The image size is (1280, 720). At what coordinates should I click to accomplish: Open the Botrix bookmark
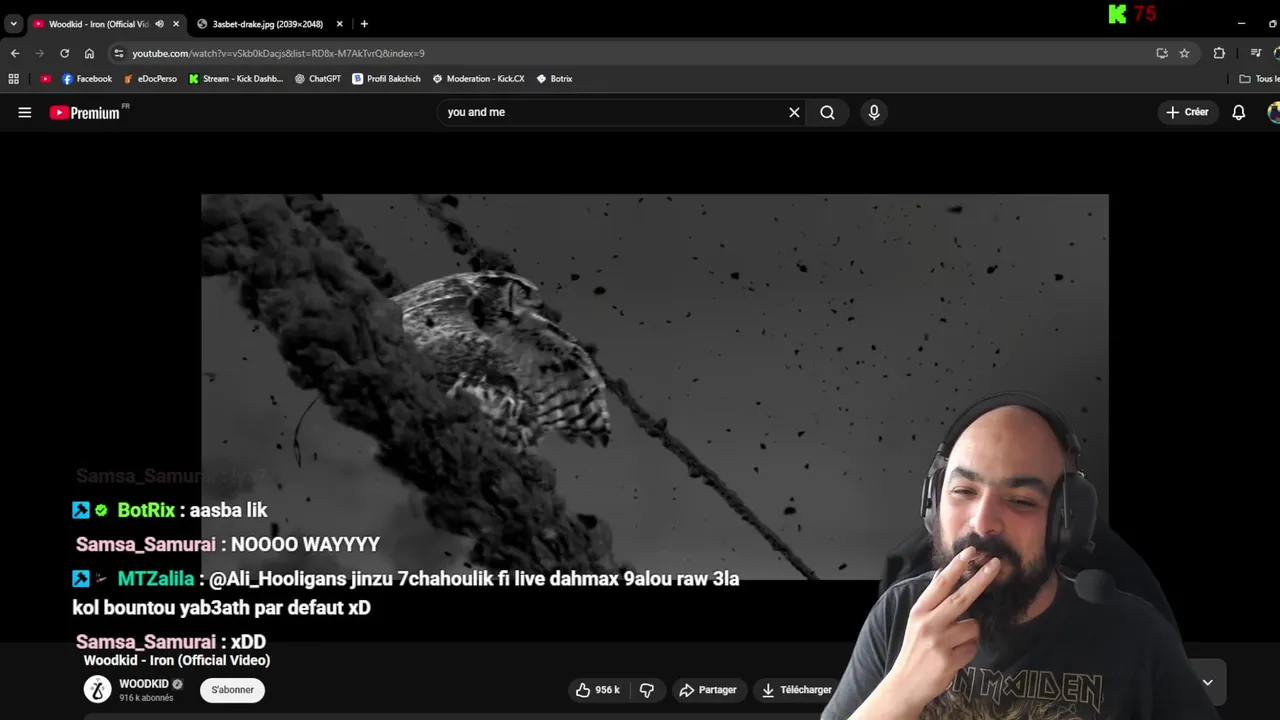coord(554,79)
